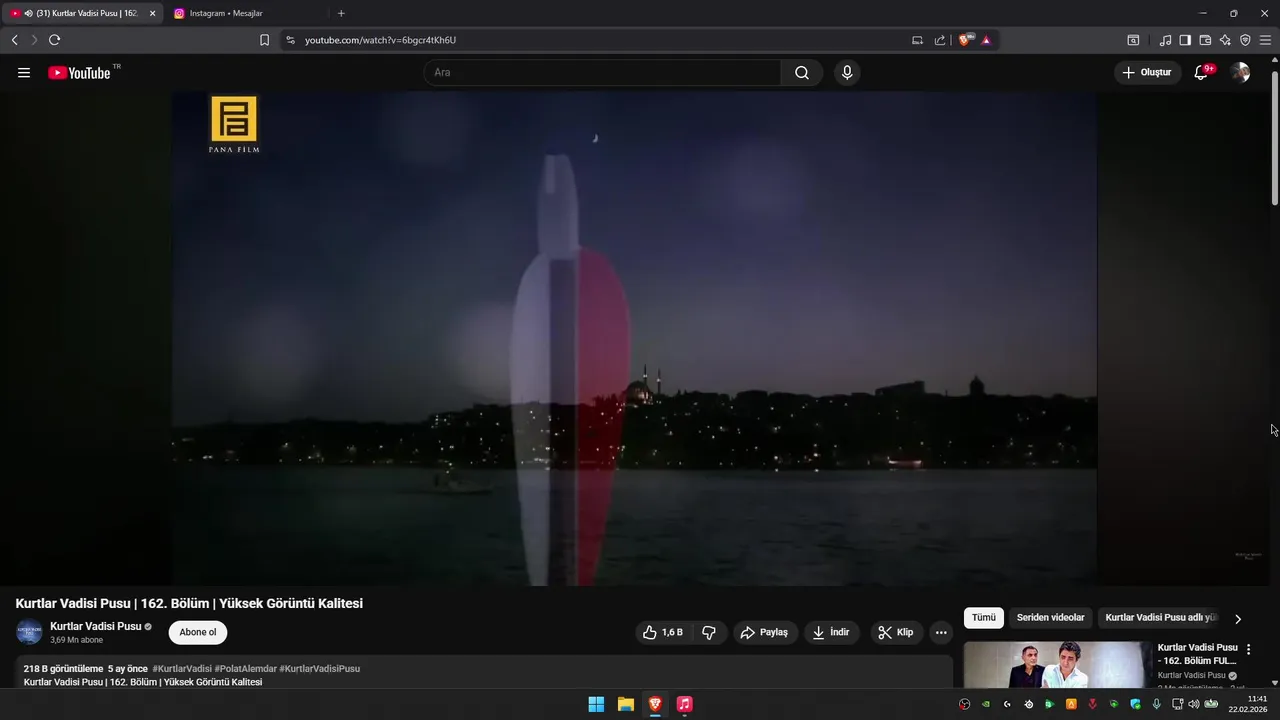
Task: Select the Kurtlar Vadisi Pusu browser tab
Action: [x=80, y=13]
